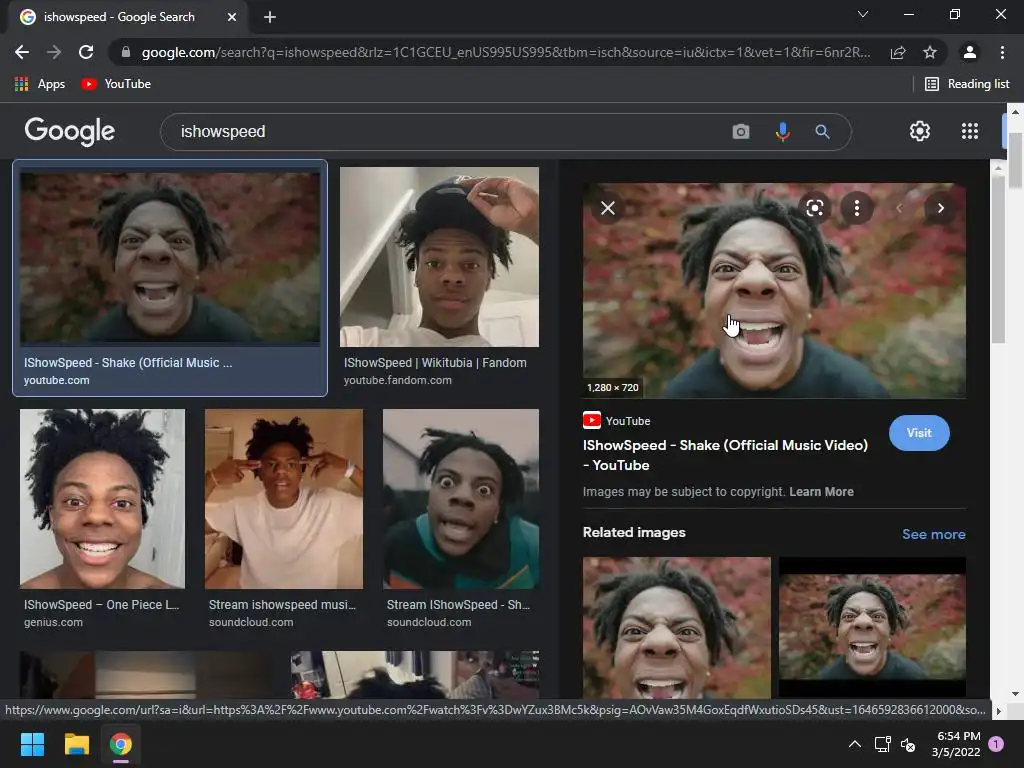
Task: Open the Reading list panel
Action: [967, 84]
